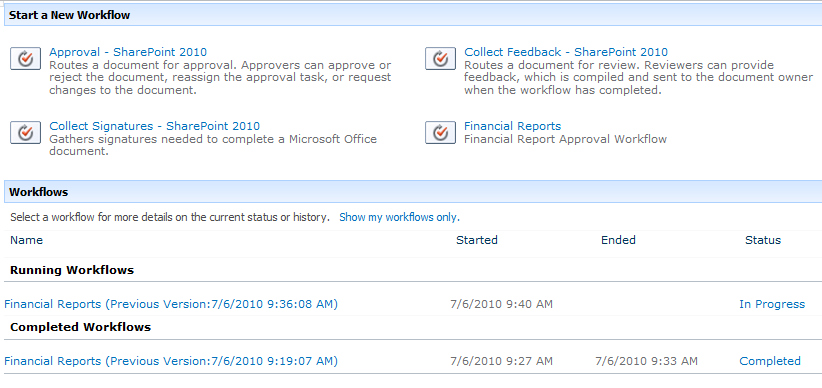Click the Completed Workflows group heading
The height and width of the screenshot is (388, 822).
pyautogui.click(x=81, y=327)
